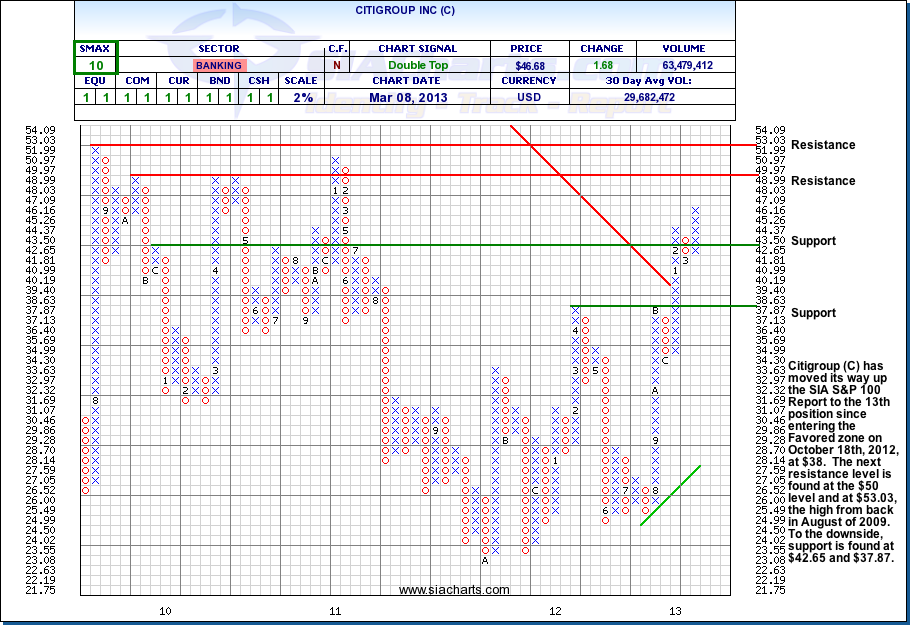Click the 30 Day Avg VOL value 29,682,472
This screenshot has width=910, height=625.
click(651, 97)
